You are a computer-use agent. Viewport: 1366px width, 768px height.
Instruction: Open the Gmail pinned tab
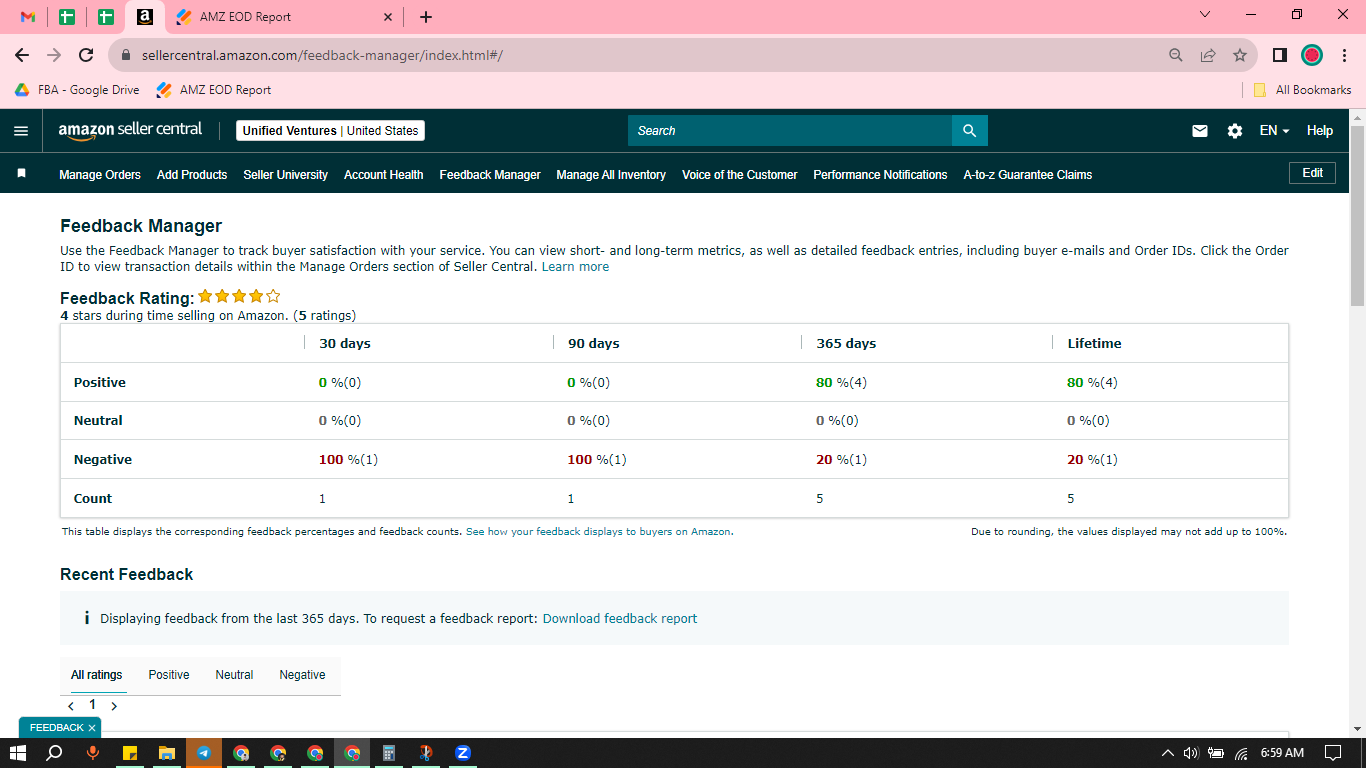28,17
